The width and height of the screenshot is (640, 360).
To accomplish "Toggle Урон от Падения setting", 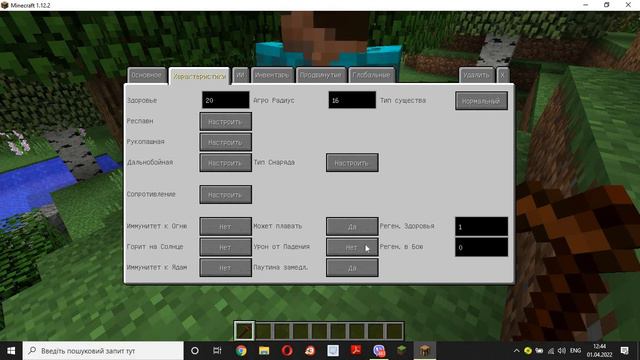I will [352, 247].
